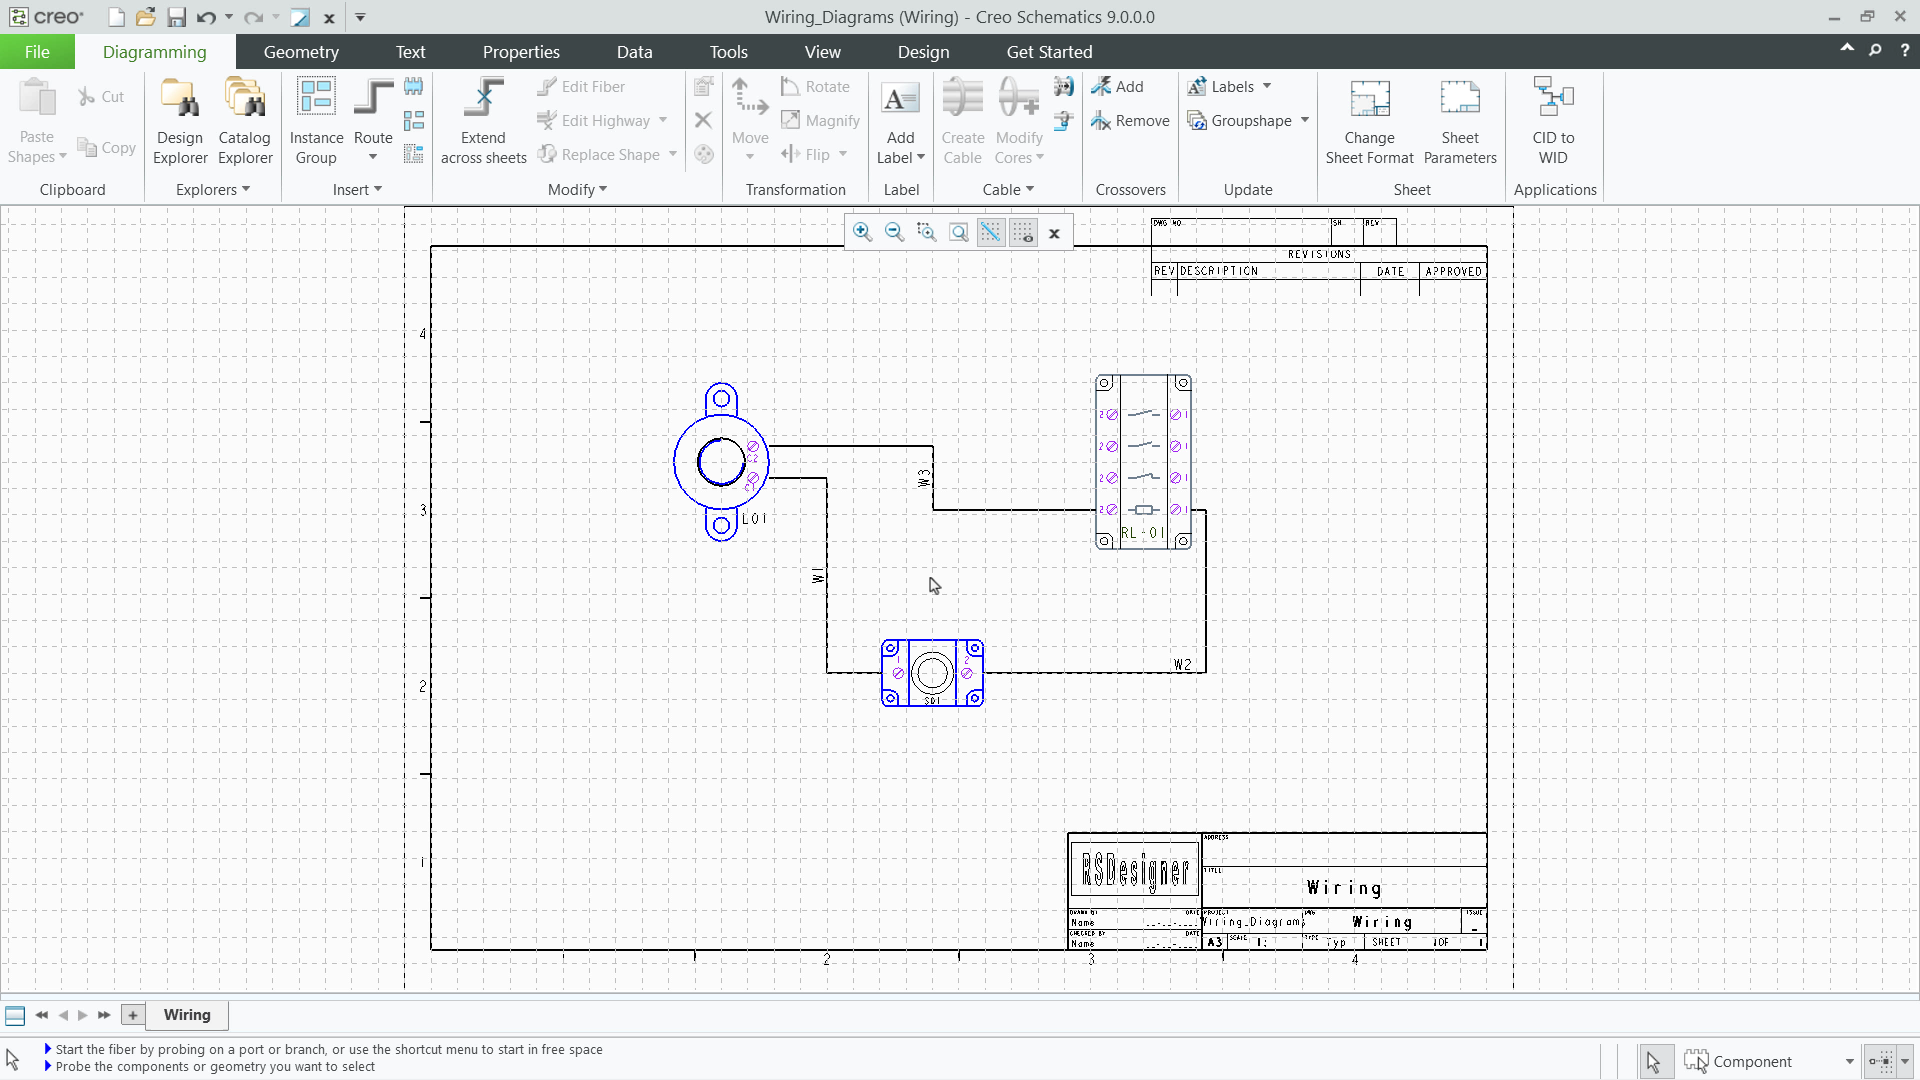The width and height of the screenshot is (1920, 1080).
Task: Save the diagram with floppy icon
Action: (x=176, y=17)
